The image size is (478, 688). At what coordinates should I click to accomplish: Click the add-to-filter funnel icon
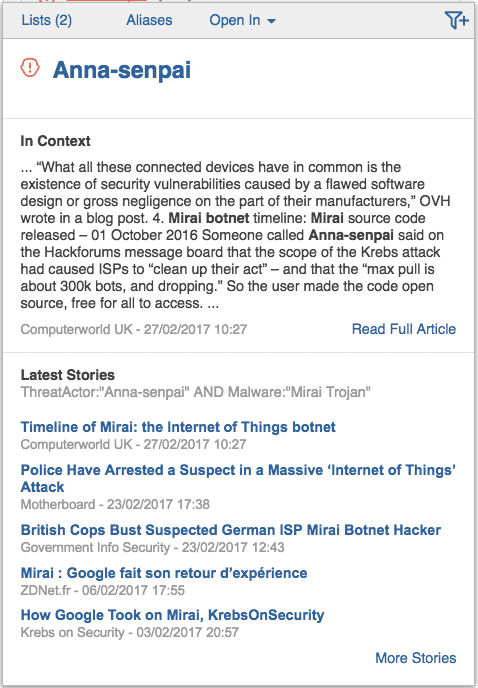pos(456,20)
